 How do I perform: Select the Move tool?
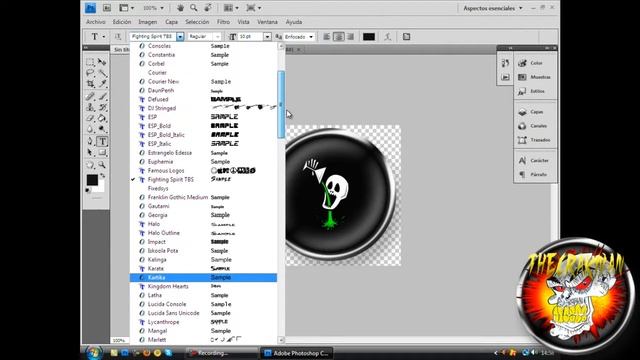tap(102, 62)
